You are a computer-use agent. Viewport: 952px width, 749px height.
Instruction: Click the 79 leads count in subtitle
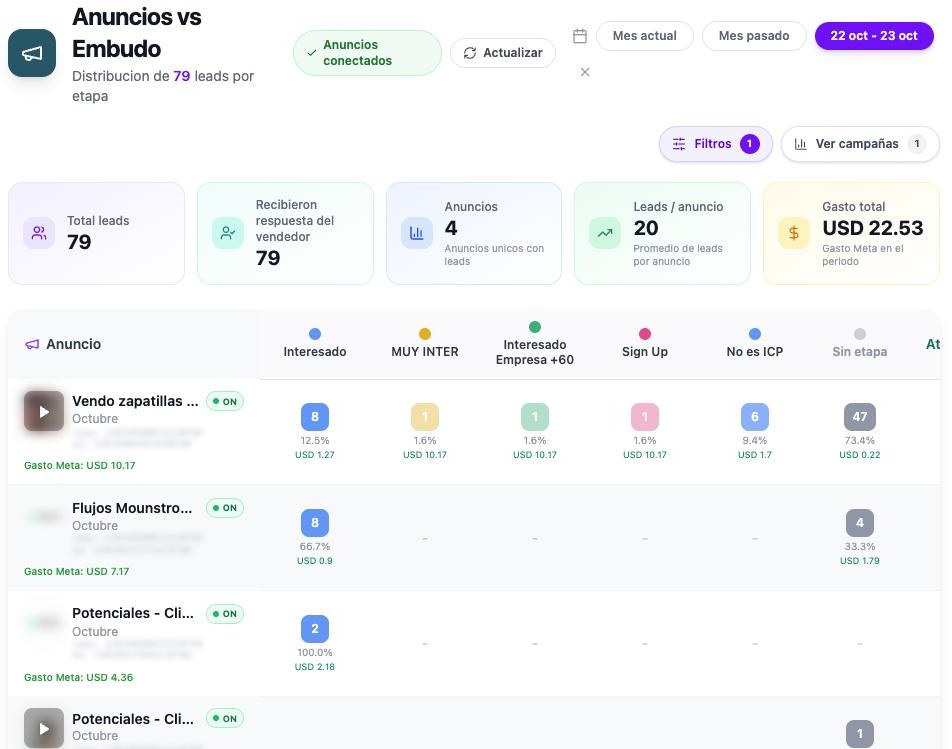182,76
